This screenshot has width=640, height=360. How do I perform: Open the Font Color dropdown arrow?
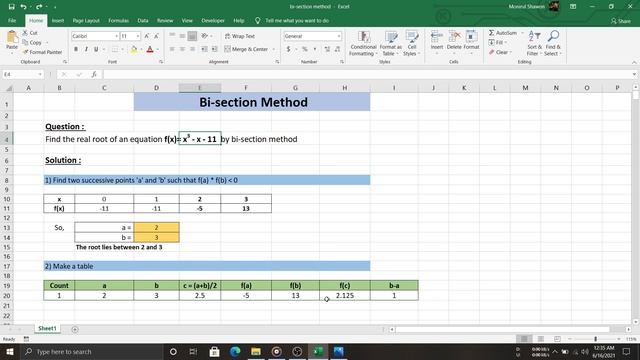(158, 49)
